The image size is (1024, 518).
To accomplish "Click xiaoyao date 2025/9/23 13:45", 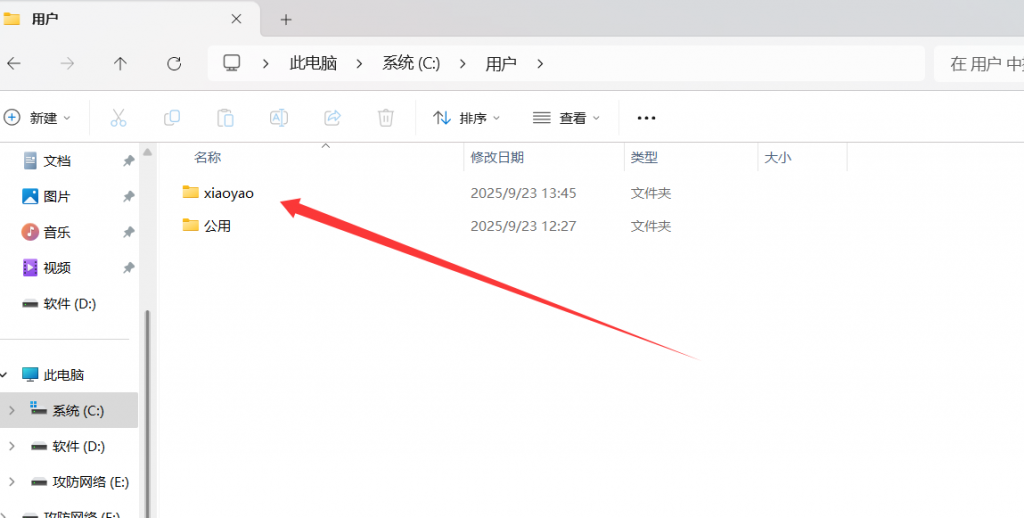I will click(x=523, y=193).
